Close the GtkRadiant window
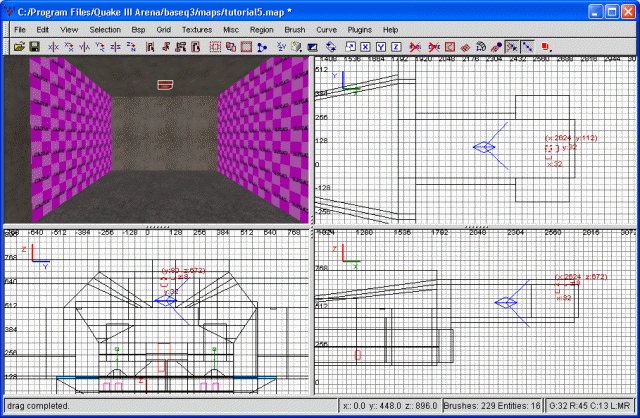Image resolution: width=640 pixels, height=418 pixels. click(x=628, y=12)
